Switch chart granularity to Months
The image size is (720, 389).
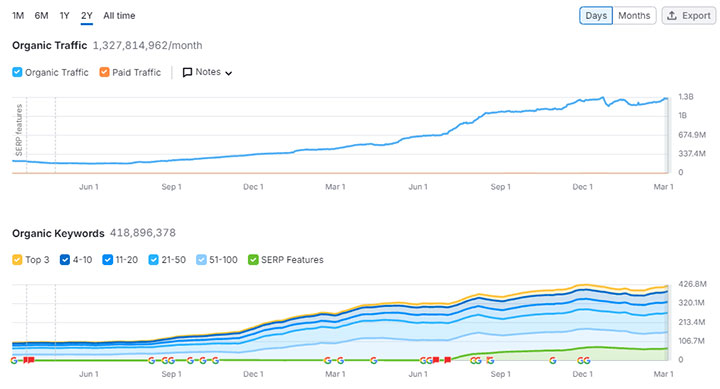pyautogui.click(x=634, y=16)
